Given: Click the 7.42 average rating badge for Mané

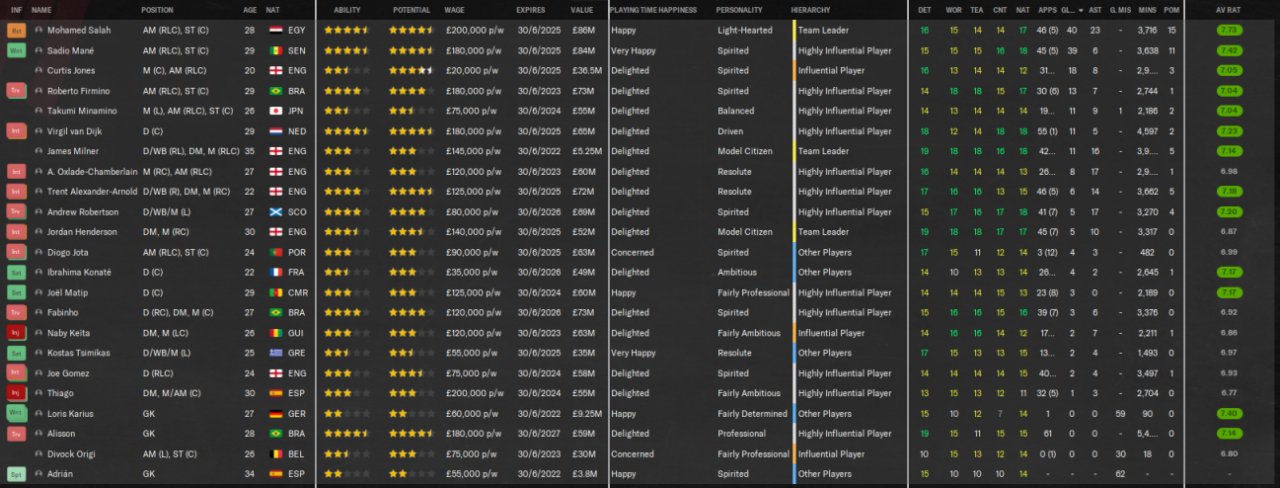Looking at the screenshot, I should pyautogui.click(x=1230, y=50).
